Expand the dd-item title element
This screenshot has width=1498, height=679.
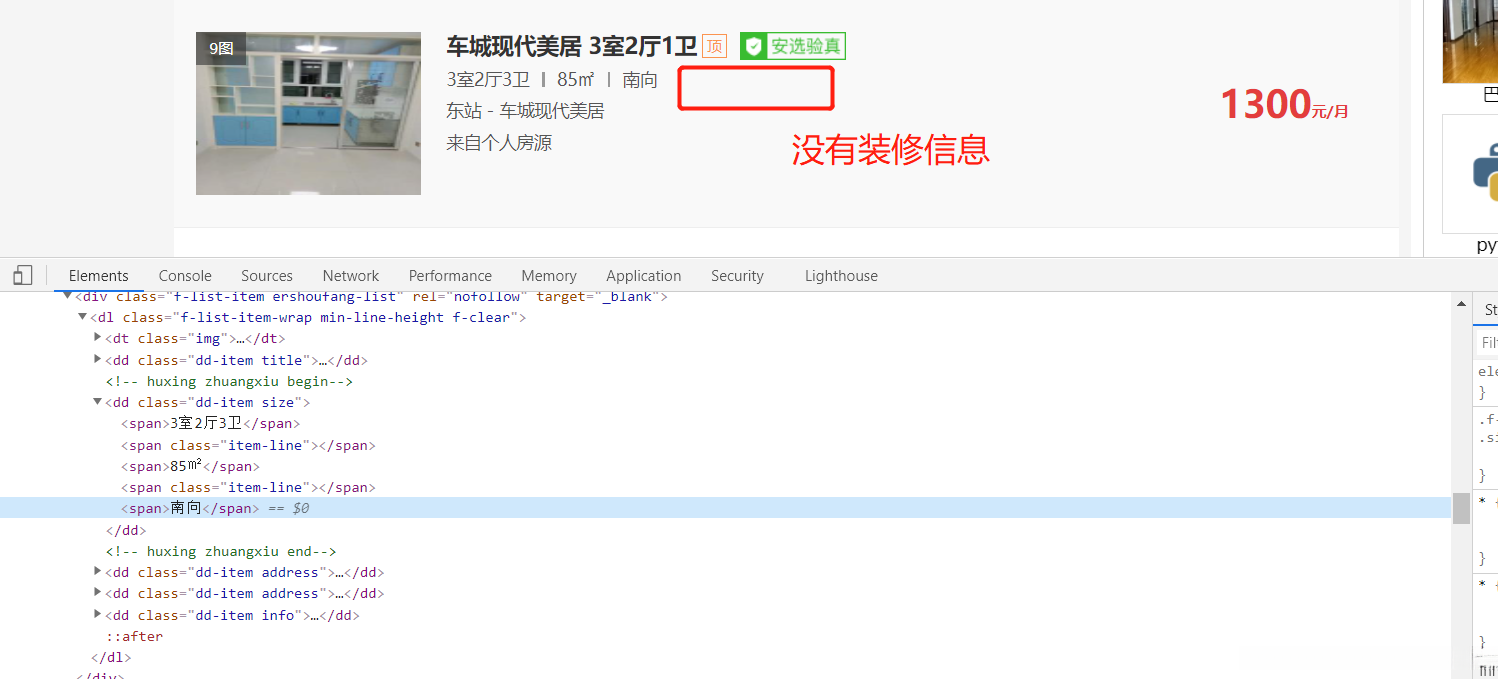[97, 359]
